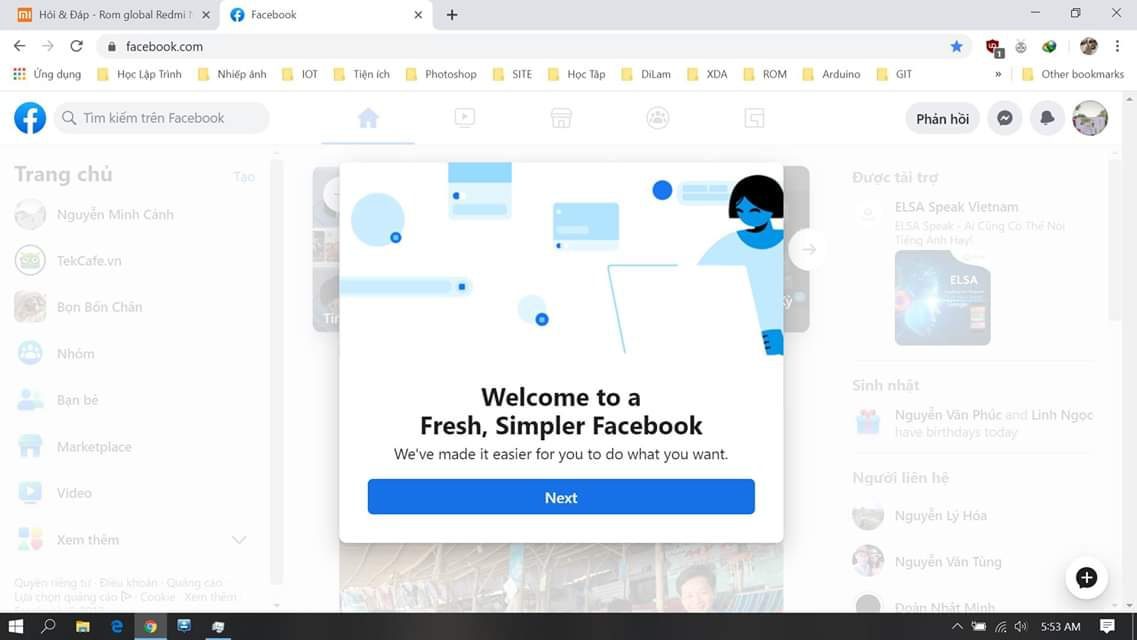Open the Học Lập Trình bookmark folder
This screenshot has height=640, width=1137.
point(139,74)
